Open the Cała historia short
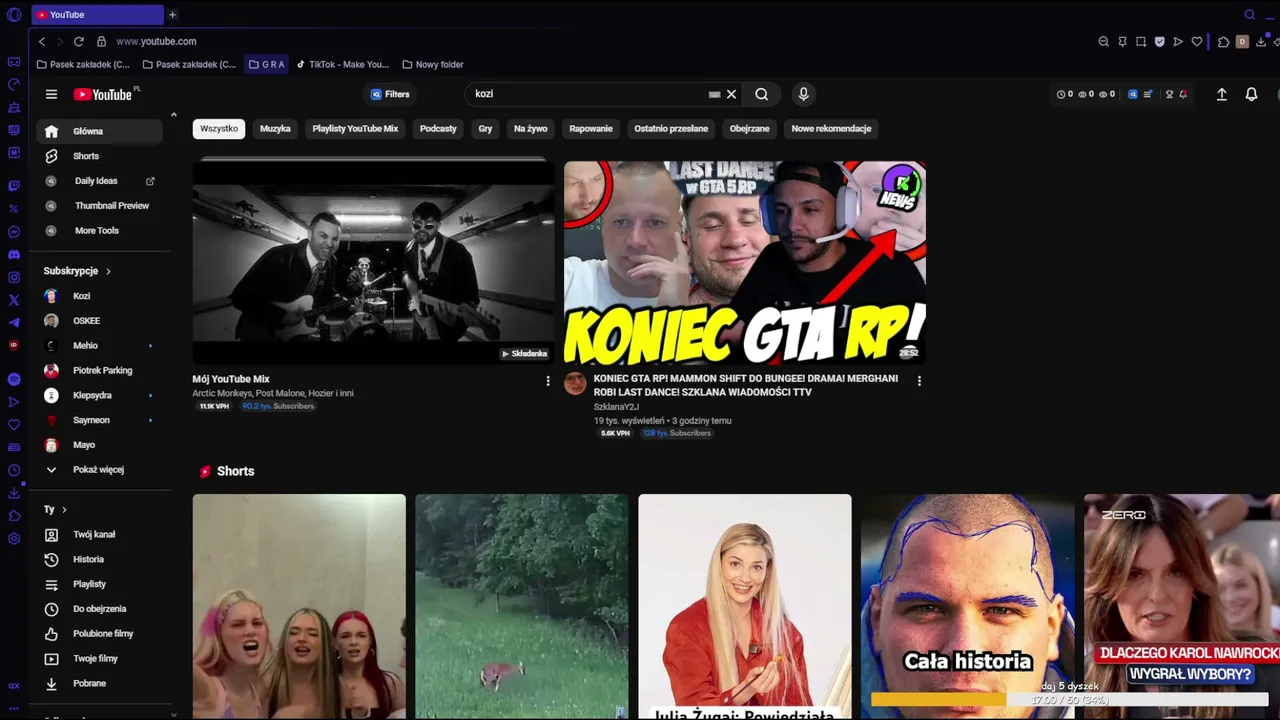Viewport: 1280px width, 720px height. (x=968, y=606)
